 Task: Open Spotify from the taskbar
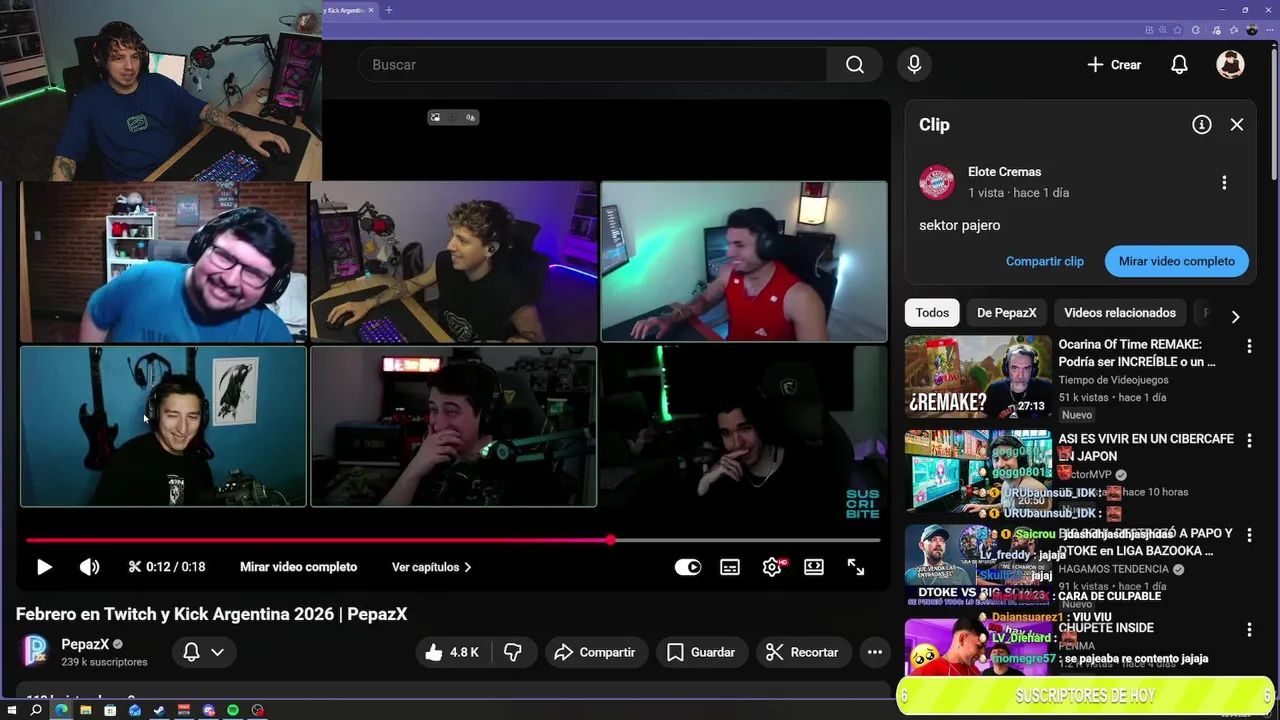pyautogui.click(x=233, y=710)
